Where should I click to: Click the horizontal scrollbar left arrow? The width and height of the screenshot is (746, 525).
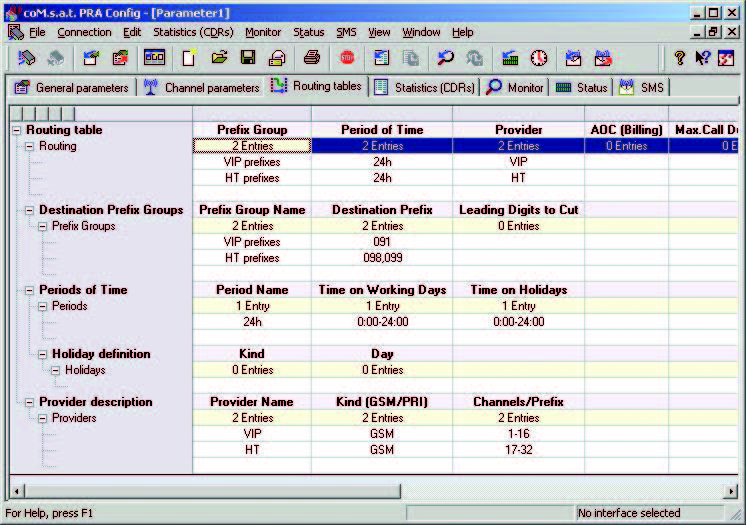pos(17,491)
